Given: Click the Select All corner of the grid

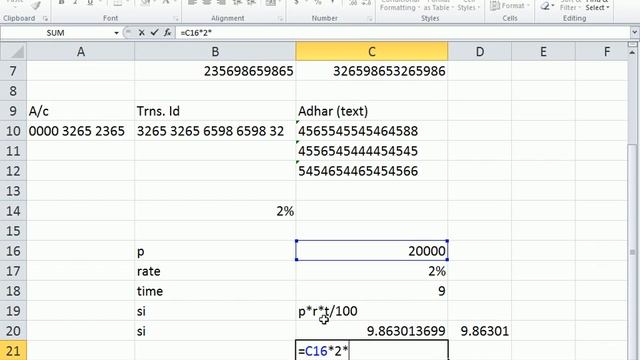Looking at the screenshot, I should click(13, 51).
